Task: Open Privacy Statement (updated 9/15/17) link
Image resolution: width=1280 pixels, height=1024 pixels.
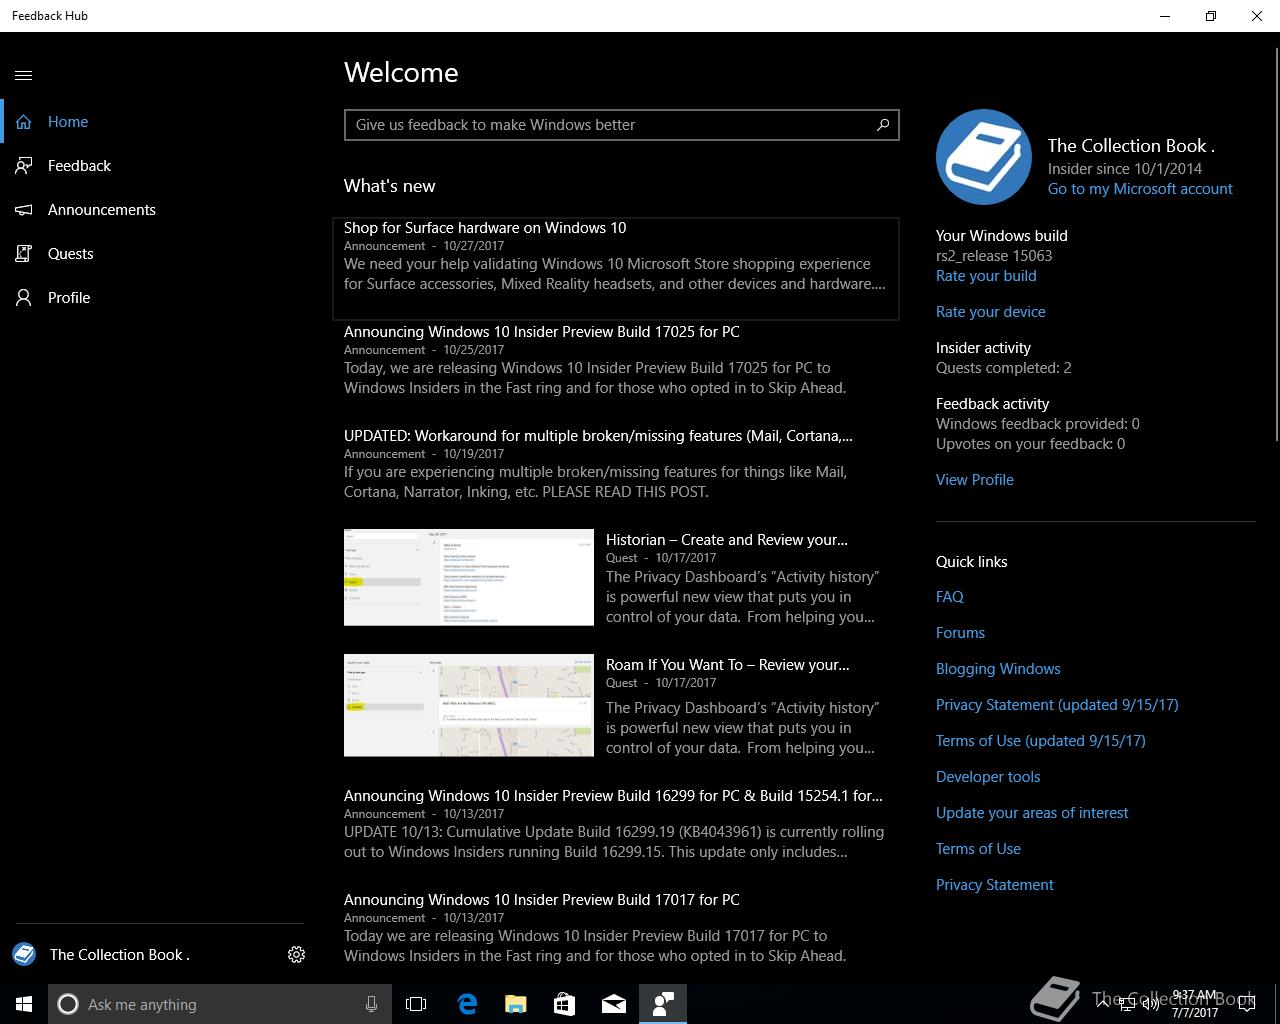Action: [x=1057, y=705]
